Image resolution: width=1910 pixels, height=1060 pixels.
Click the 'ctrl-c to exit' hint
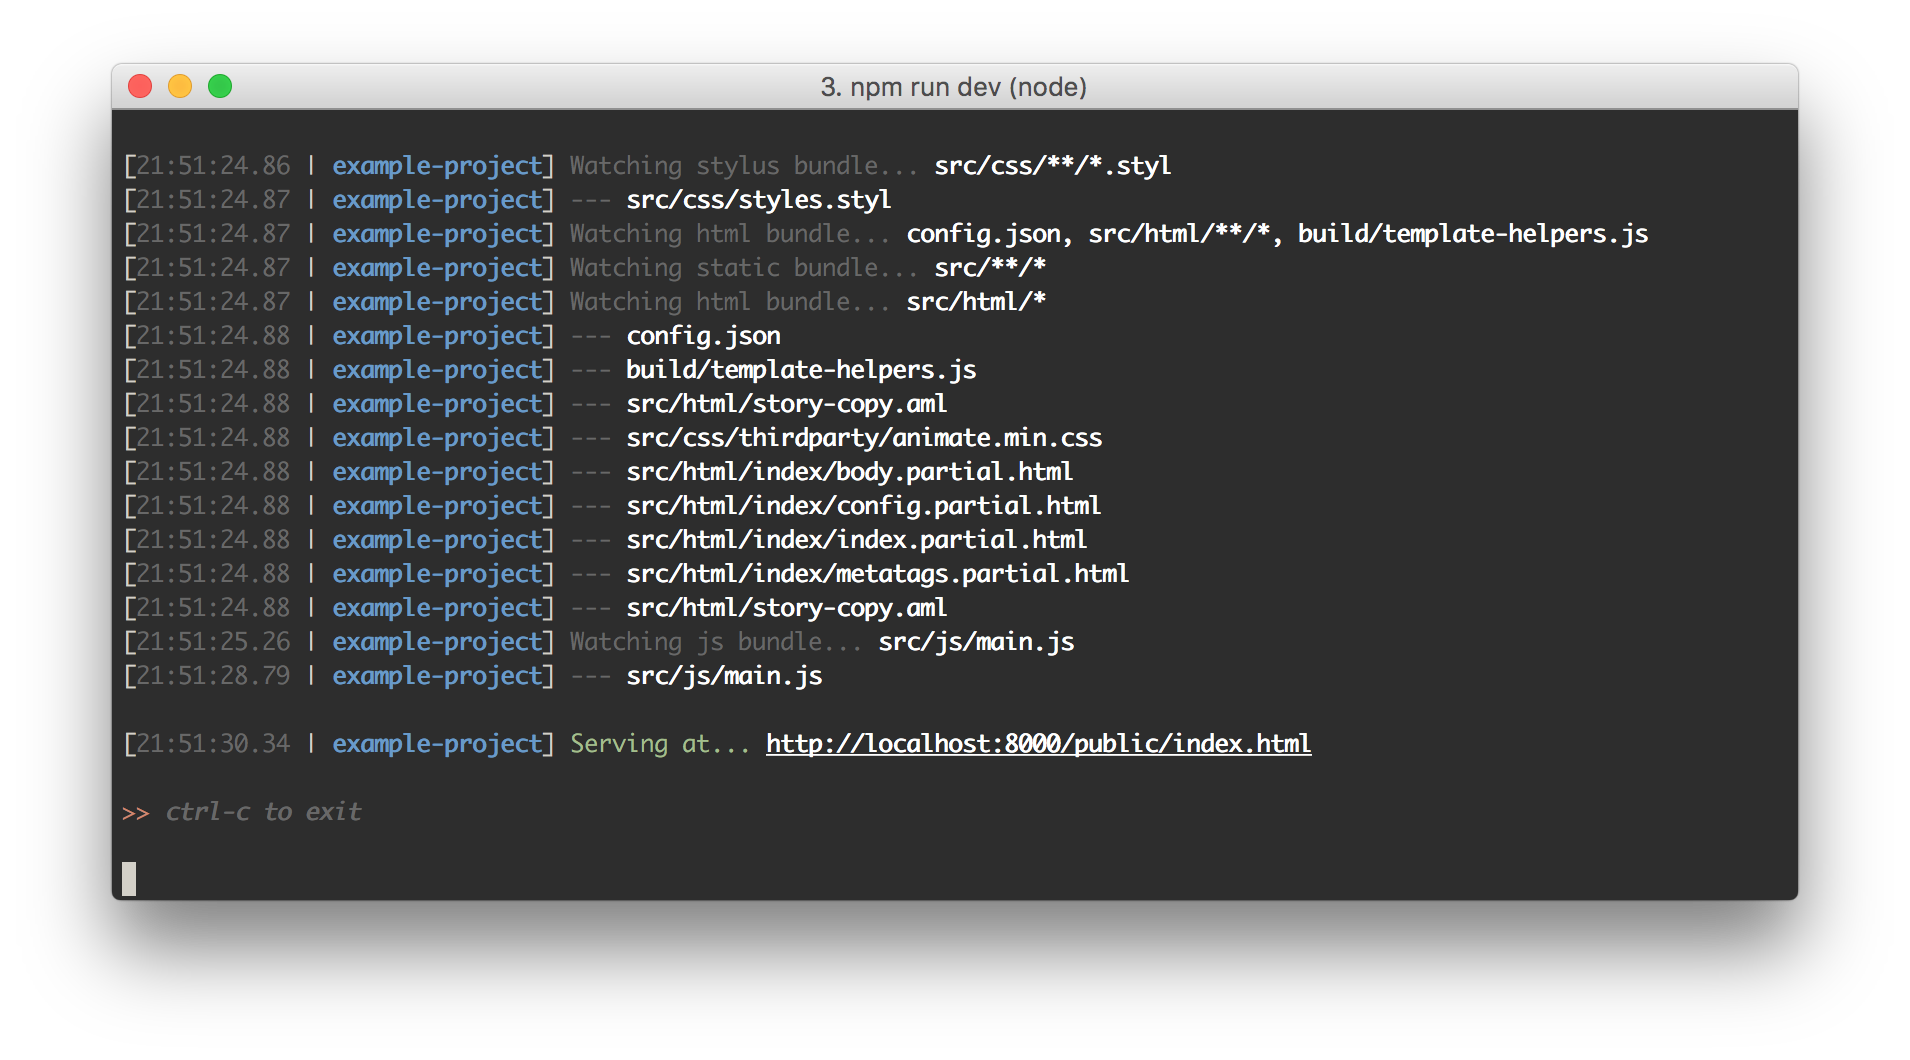click(263, 812)
